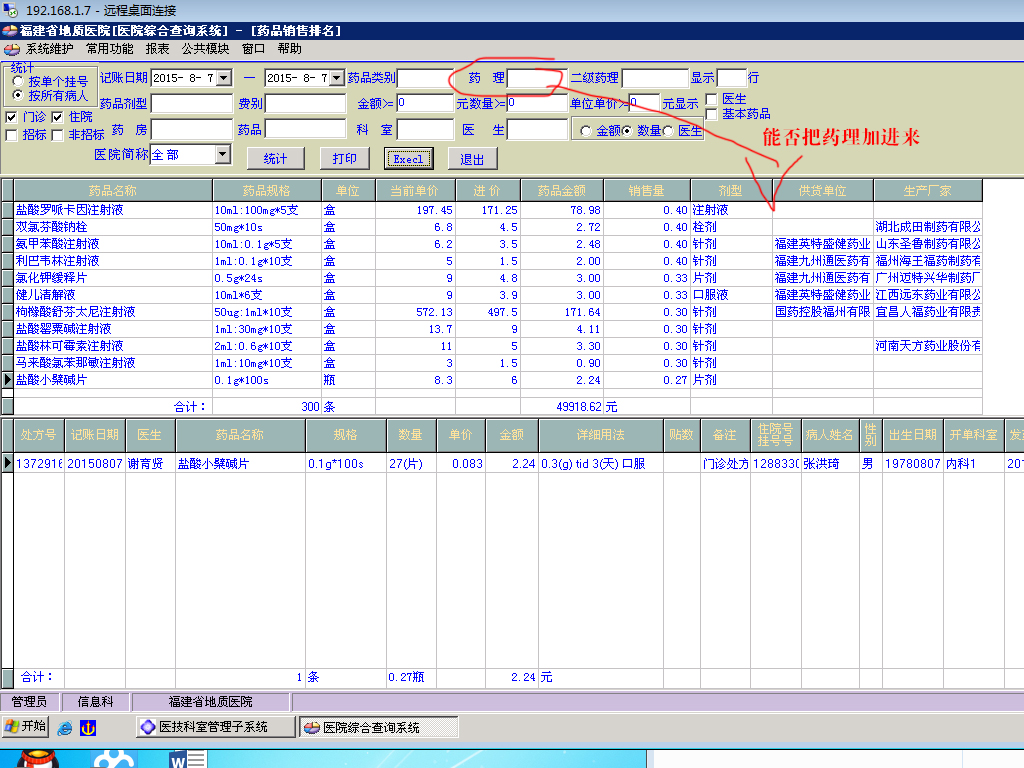Click the 药品剂型 input field
Image resolution: width=1024 pixels, height=768 pixels.
click(192, 104)
